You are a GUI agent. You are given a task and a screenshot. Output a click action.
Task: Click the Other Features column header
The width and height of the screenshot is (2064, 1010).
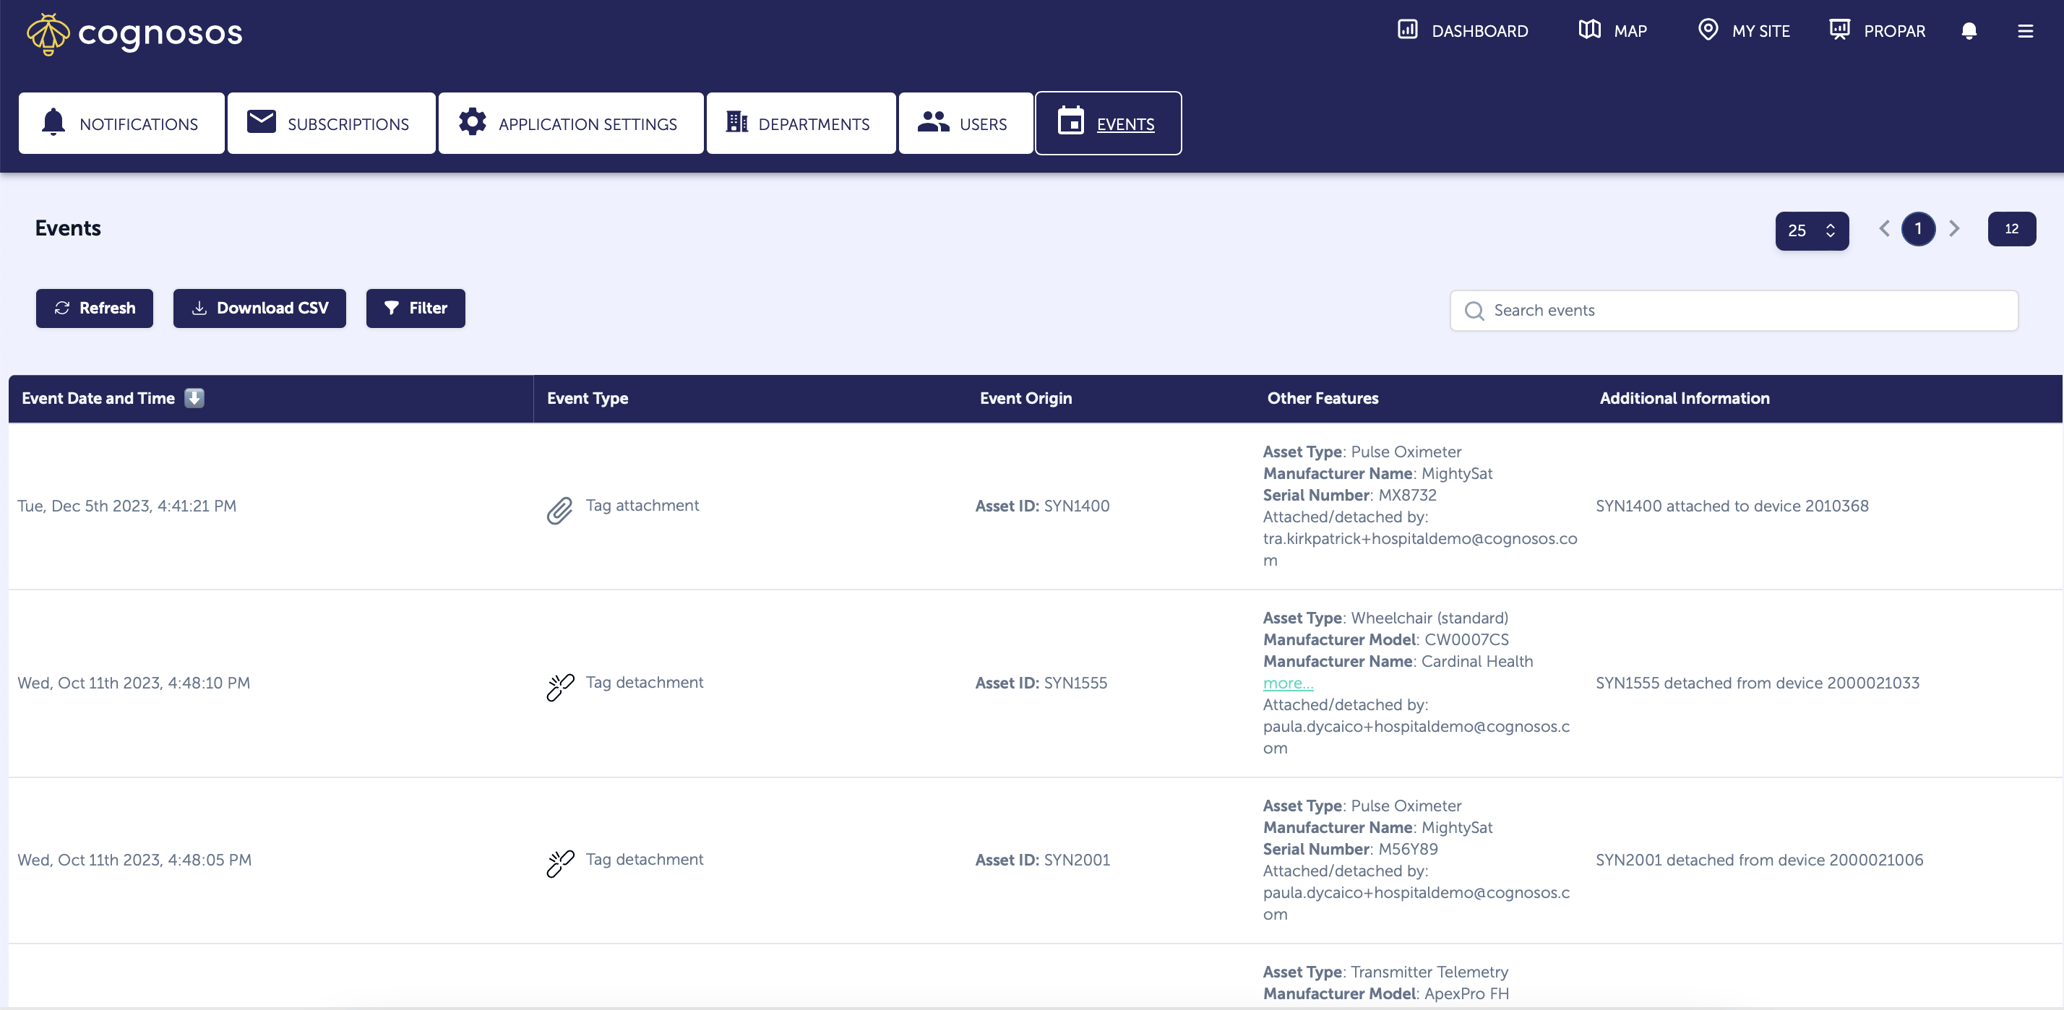point(1322,398)
